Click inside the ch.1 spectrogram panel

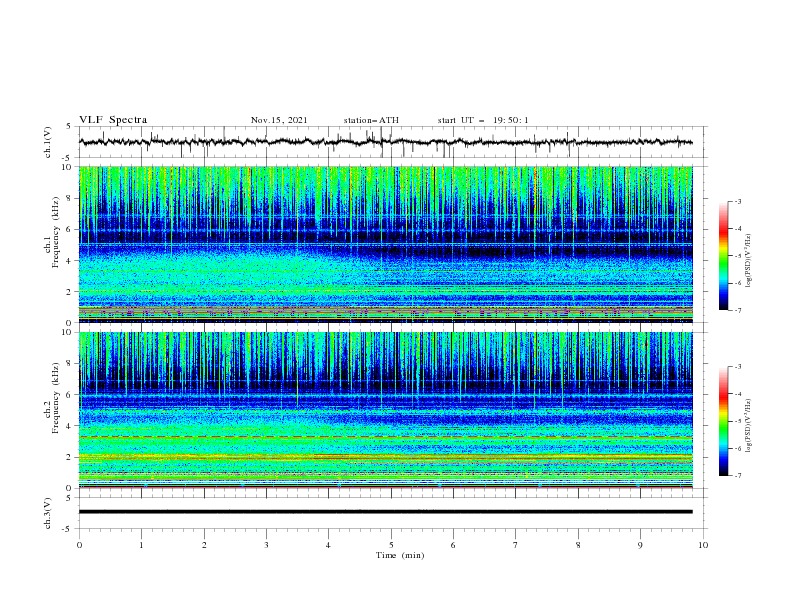click(386, 244)
